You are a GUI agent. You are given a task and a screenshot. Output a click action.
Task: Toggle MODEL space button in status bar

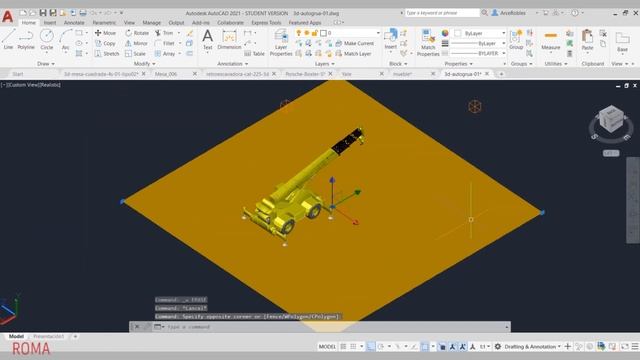(x=327, y=347)
